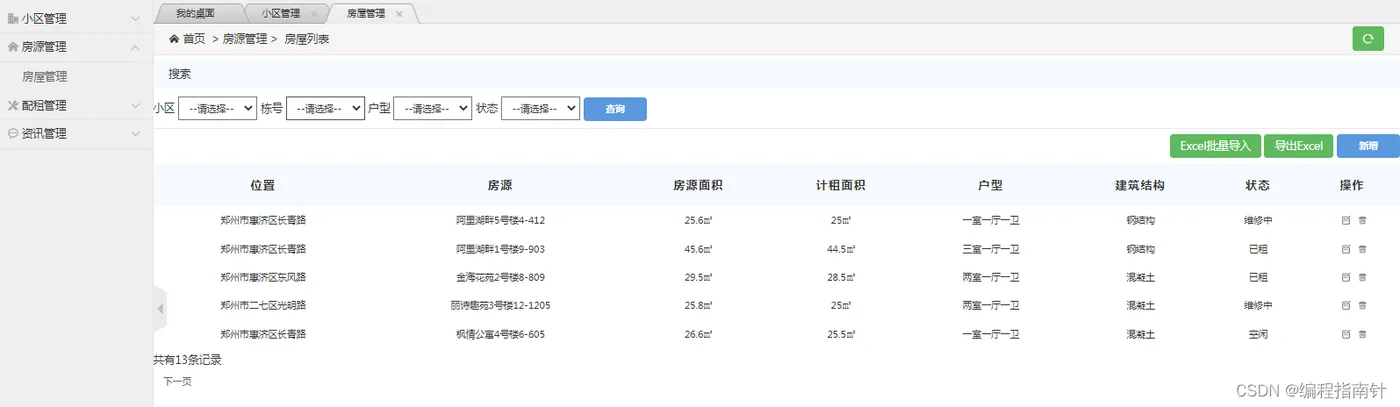Click the 26.6㎡ area cell
Image resolution: width=1400 pixels, height=407 pixels.
698,334
